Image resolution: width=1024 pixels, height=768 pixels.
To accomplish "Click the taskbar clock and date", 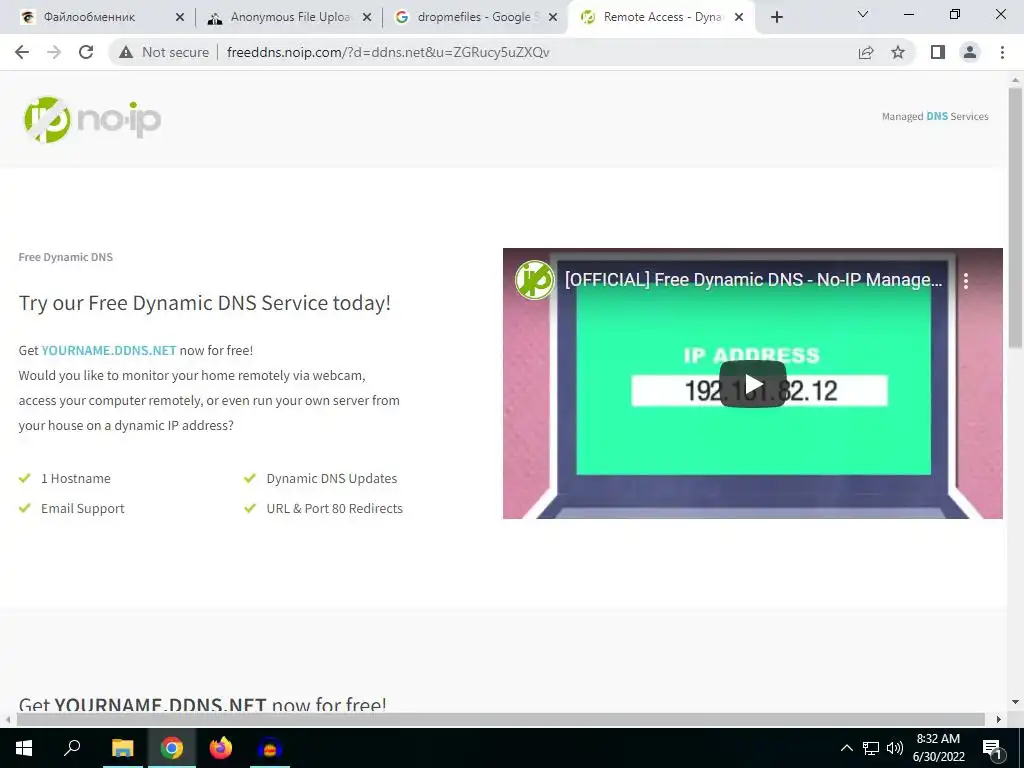I will coord(938,748).
